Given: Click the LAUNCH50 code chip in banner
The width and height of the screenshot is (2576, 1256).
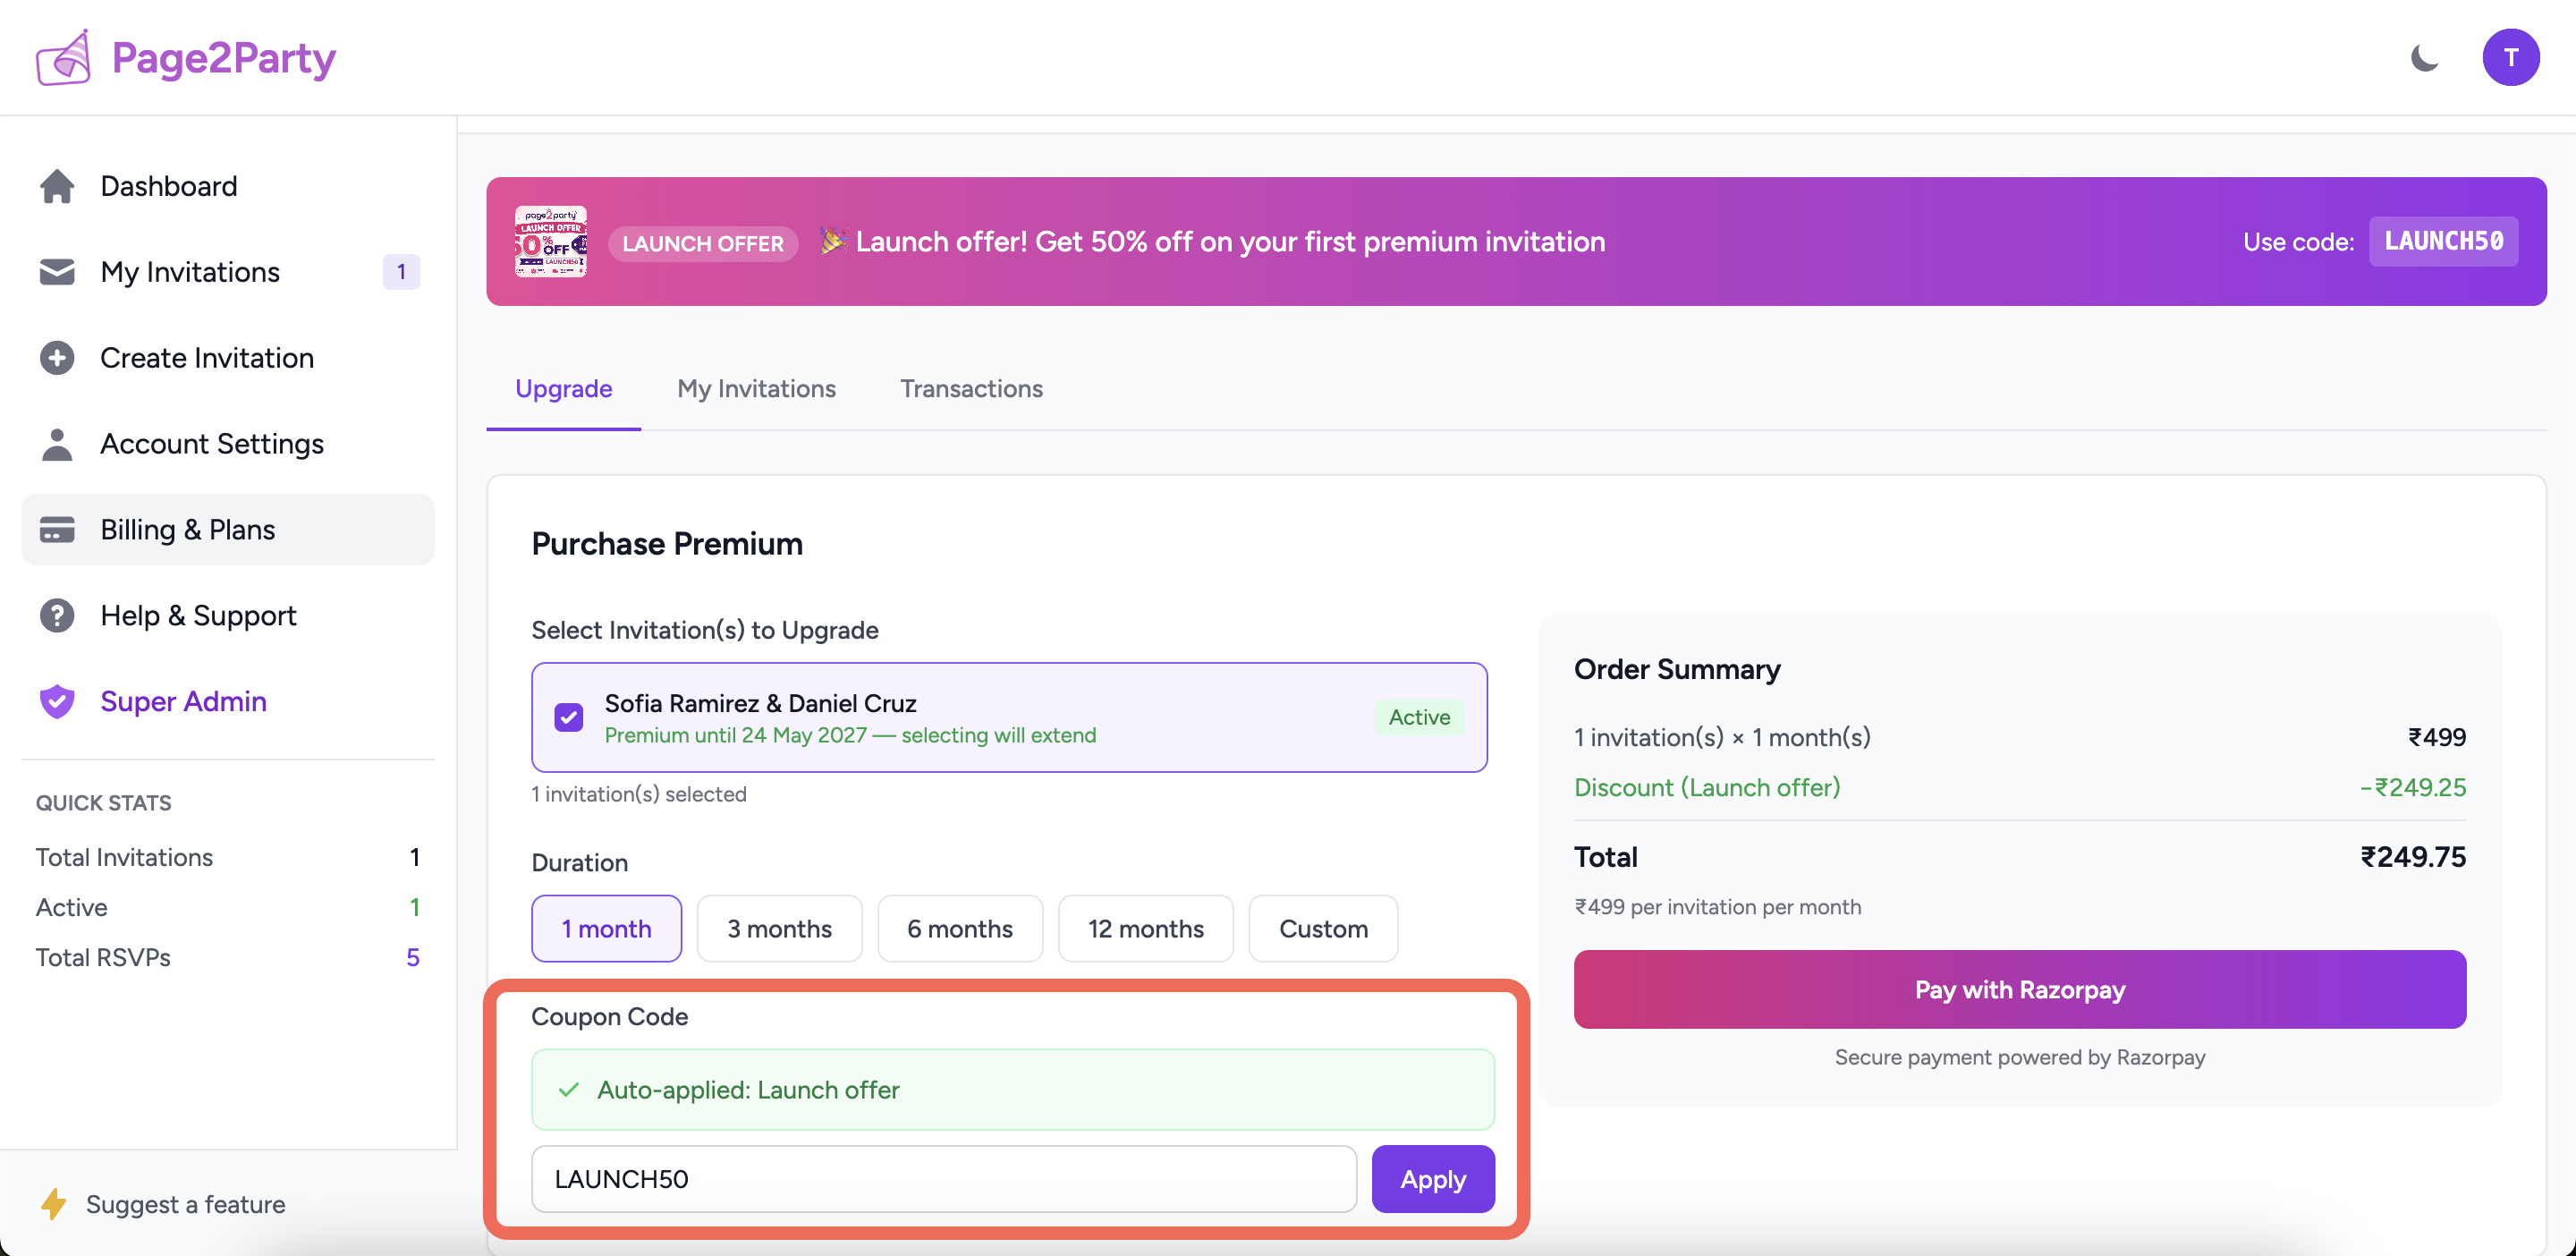Looking at the screenshot, I should click(x=2443, y=241).
